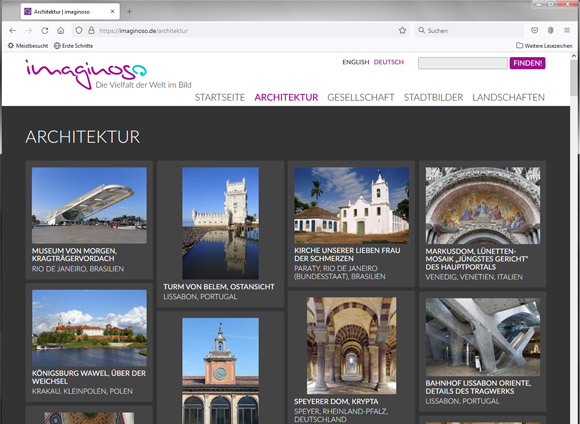Open the STADTBILDER menu item
580x424 pixels.
click(434, 97)
